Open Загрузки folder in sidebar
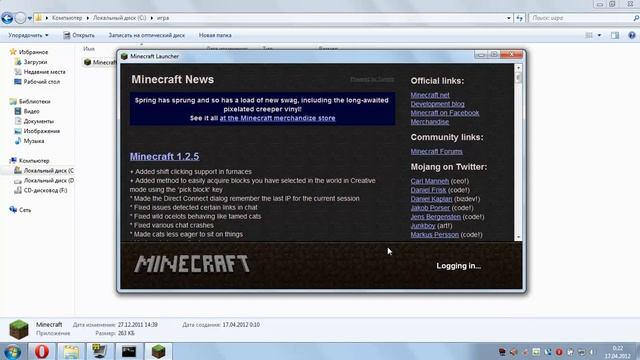640x360 pixels. tap(31, 62)
